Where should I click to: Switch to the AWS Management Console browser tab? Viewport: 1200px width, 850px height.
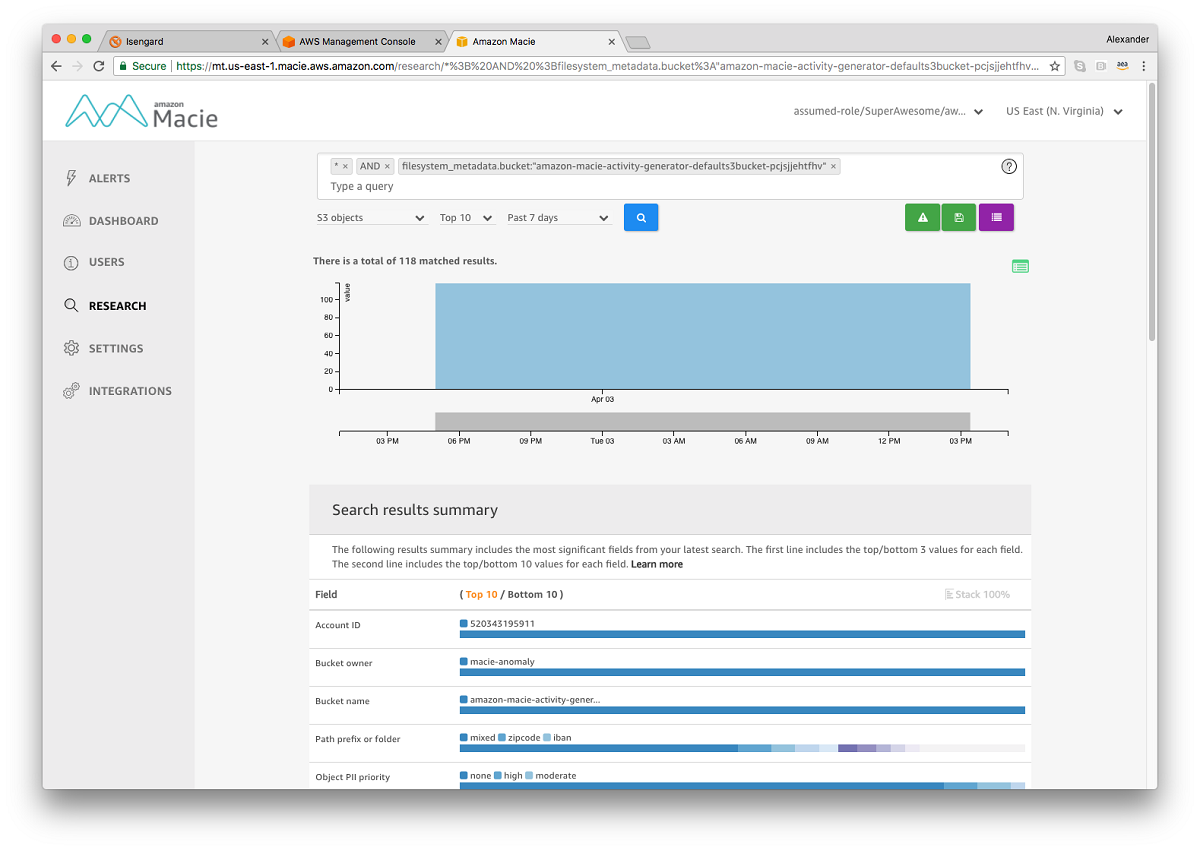pos(360,41)
